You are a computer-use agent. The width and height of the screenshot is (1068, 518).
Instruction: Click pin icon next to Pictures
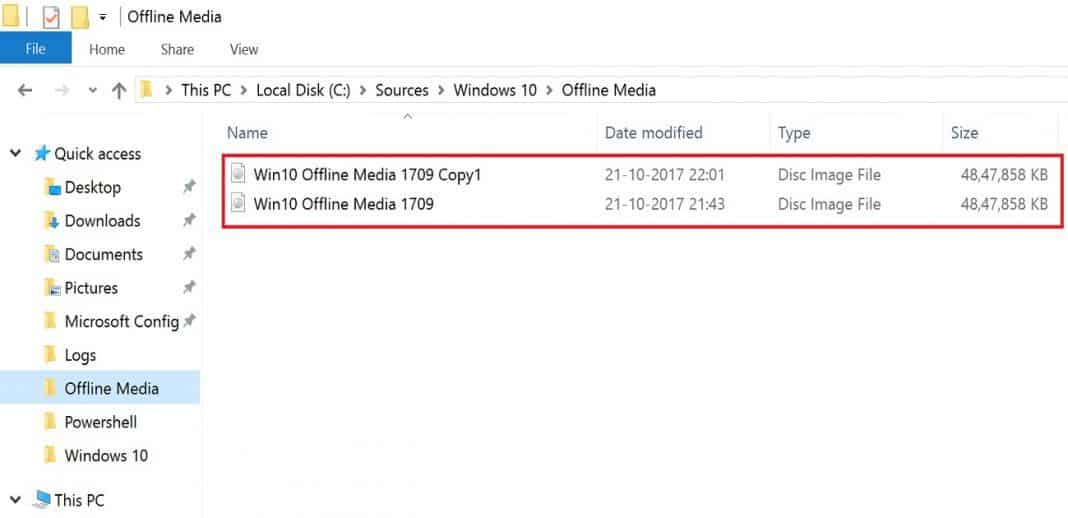click(189, 287)
